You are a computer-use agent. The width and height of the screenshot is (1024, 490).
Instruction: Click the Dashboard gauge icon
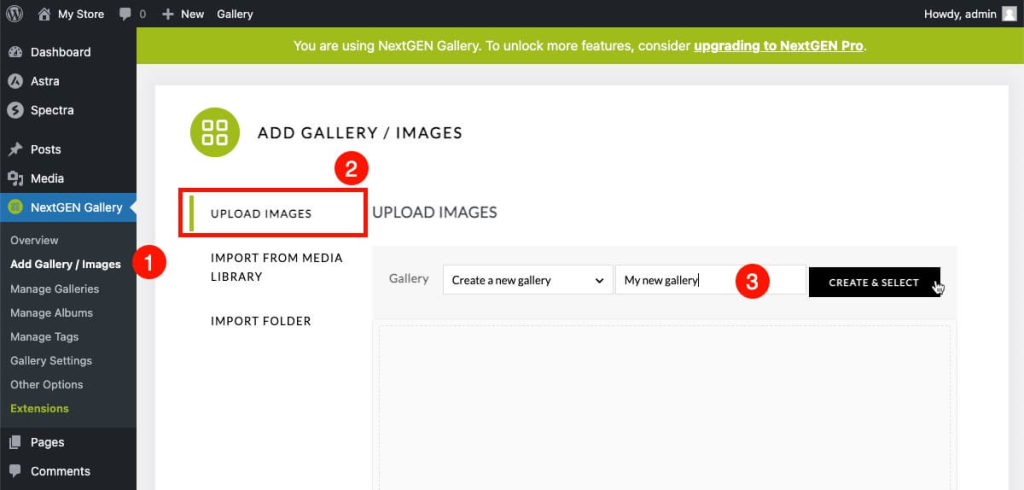click(15, 52)
